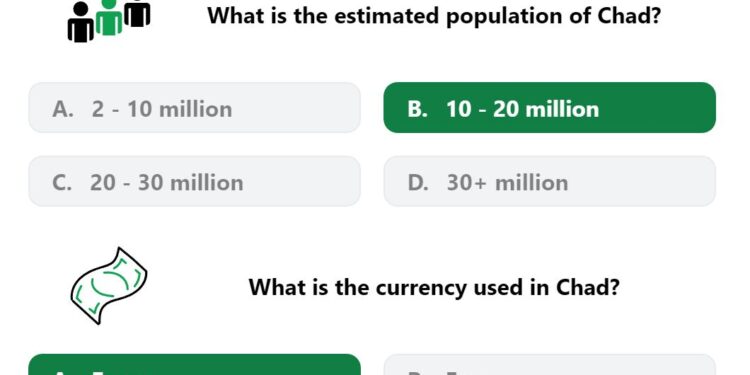750x375 pixels.
Task: Pick answer D. 30+ million
Action: tap(550, 181)
